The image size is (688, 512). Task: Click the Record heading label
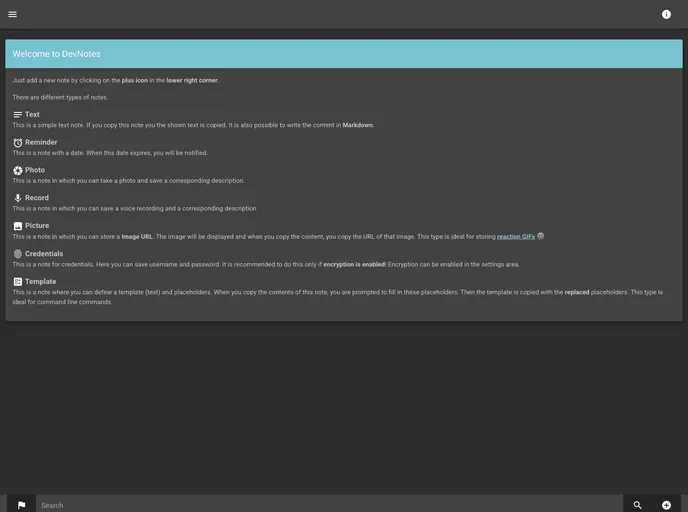37,198
